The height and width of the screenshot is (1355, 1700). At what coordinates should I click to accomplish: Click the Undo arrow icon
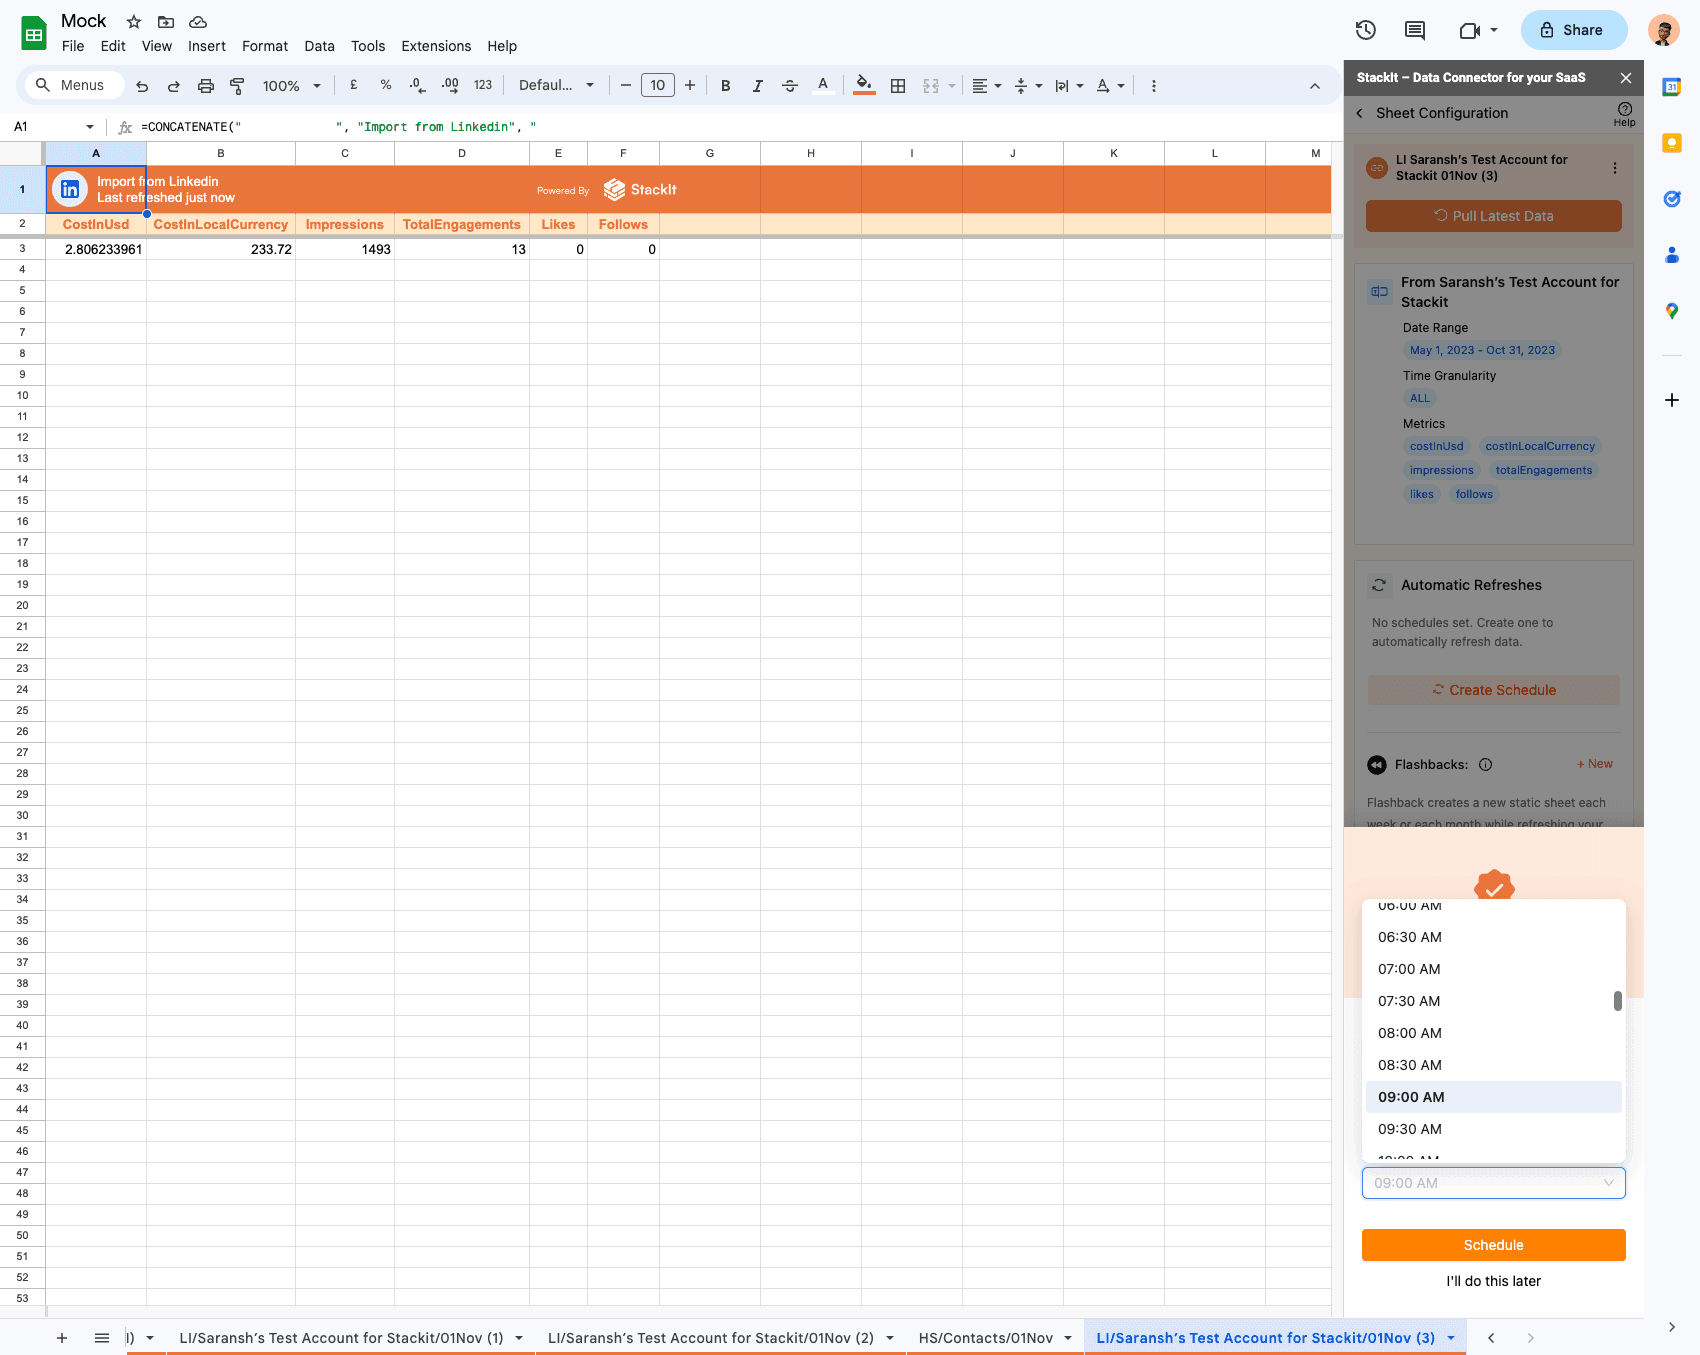click(x=142, y=86)
